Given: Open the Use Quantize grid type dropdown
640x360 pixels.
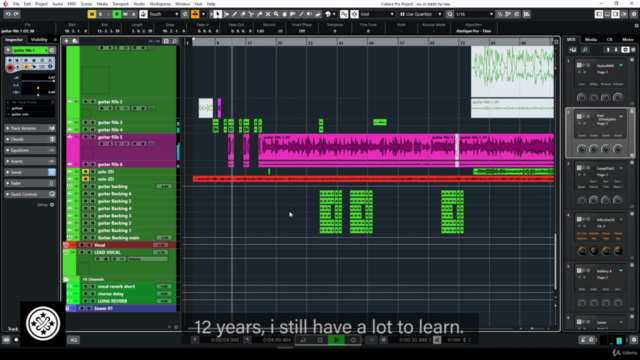Looking at the screenshot, I should pyautogui.click(x=420, y=14).
